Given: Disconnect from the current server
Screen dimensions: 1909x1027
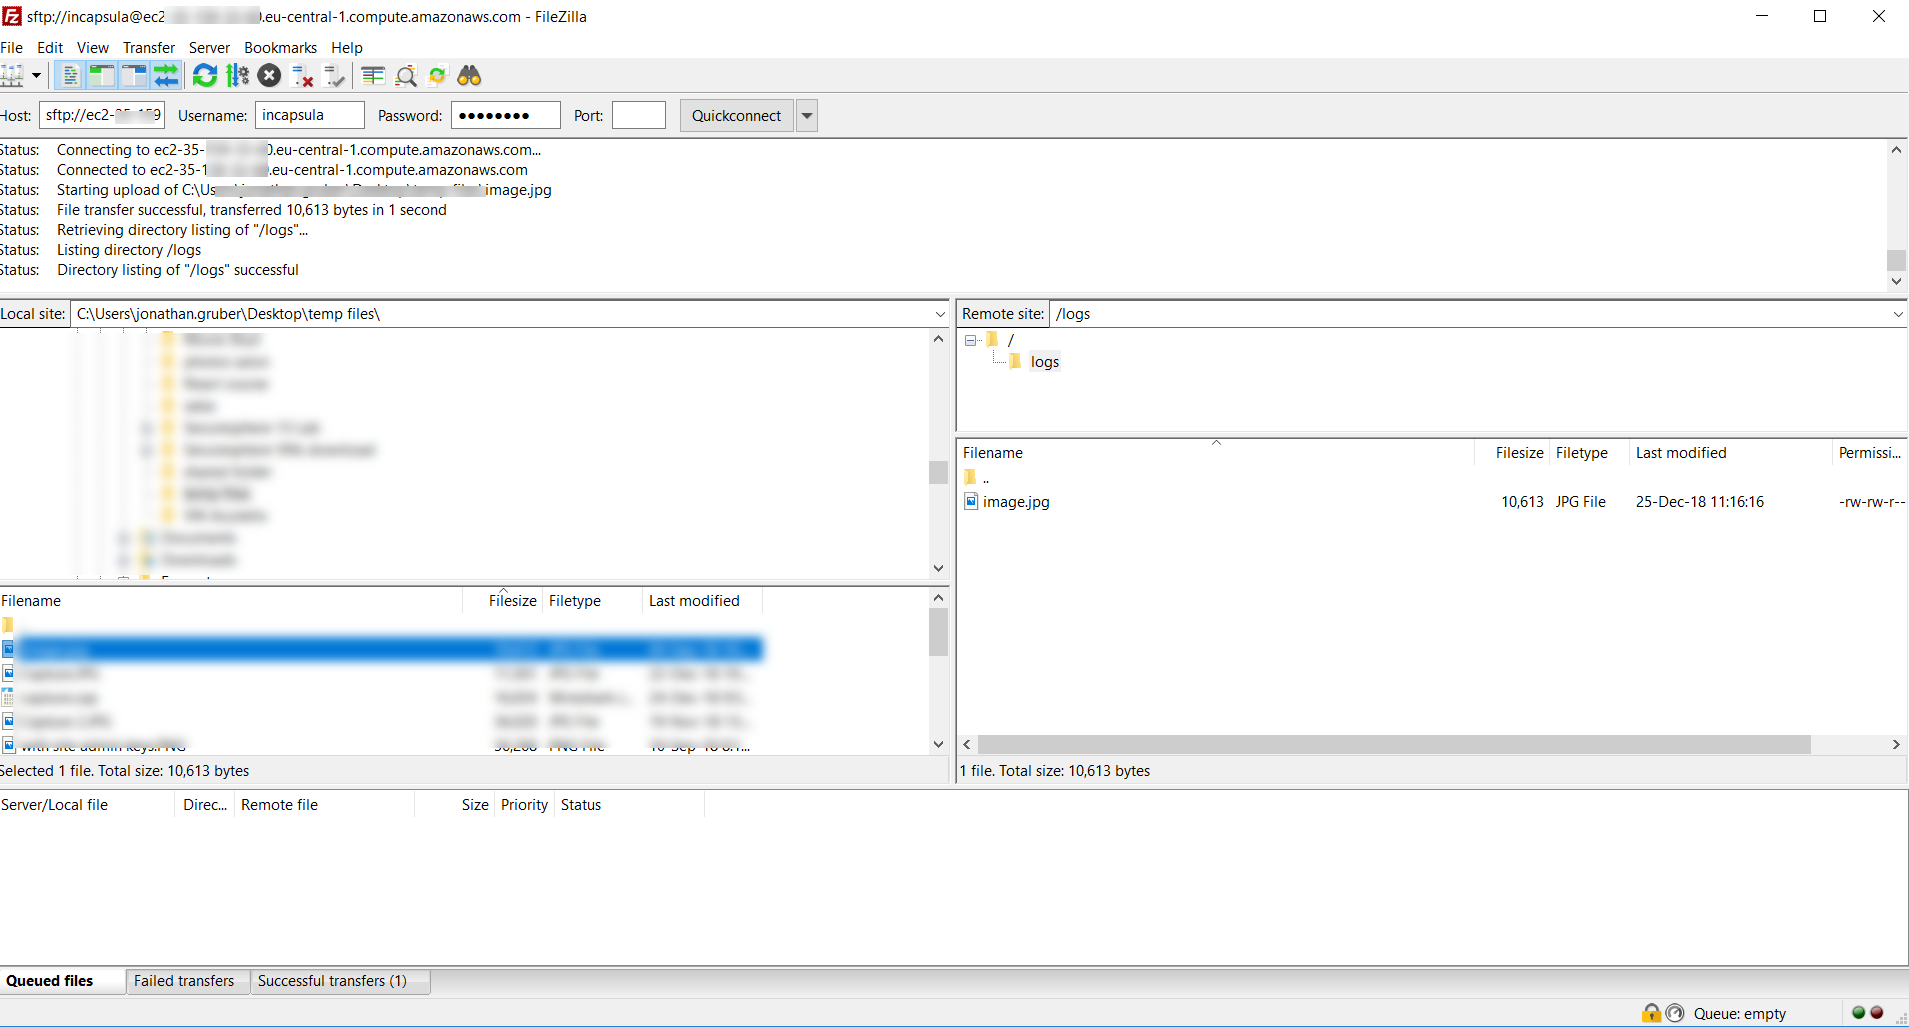Looking at the screenshot, I should pyautogui.click(x=302, y=76).
